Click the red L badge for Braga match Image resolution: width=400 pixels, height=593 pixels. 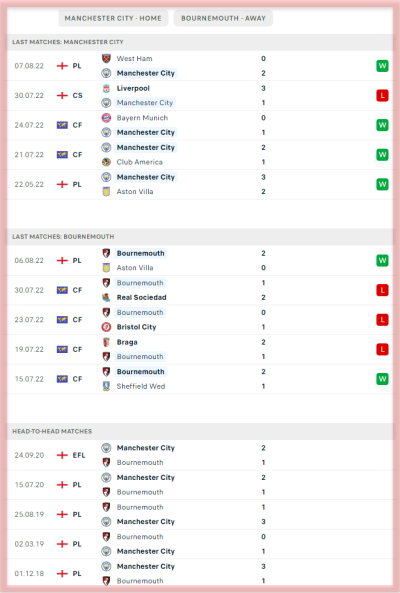(x=382, y=349)
